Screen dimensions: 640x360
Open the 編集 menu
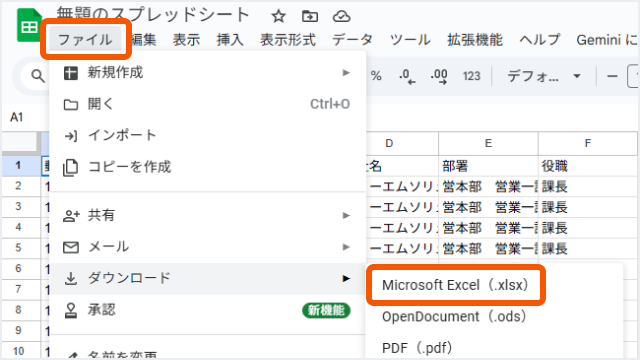(143, 40)
